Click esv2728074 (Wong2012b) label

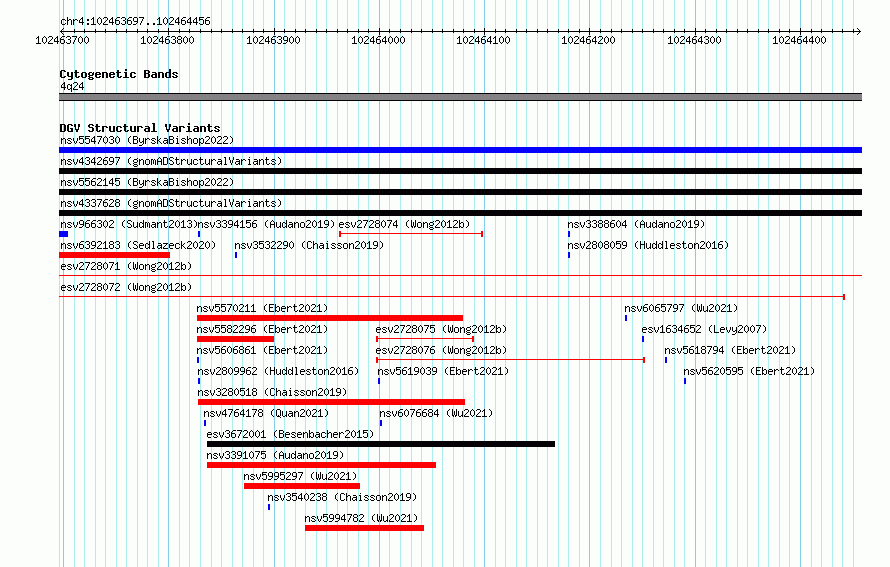coord(404,224)
